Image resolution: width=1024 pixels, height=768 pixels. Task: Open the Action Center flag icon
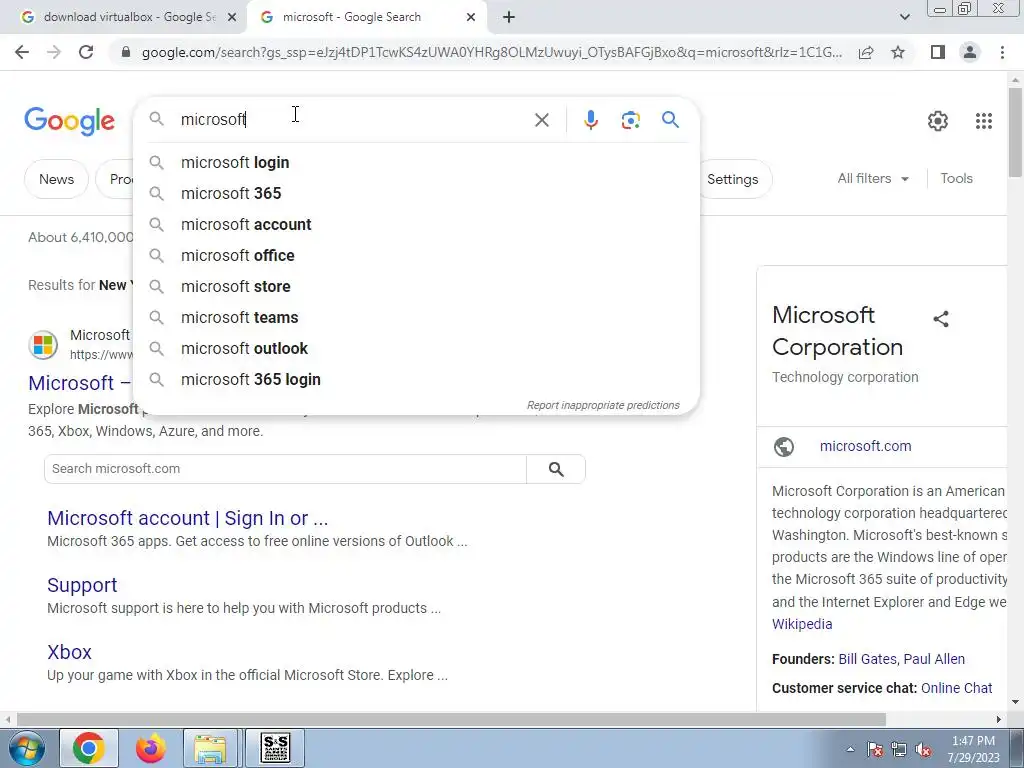pyautogui.click(x=875, y=749)
